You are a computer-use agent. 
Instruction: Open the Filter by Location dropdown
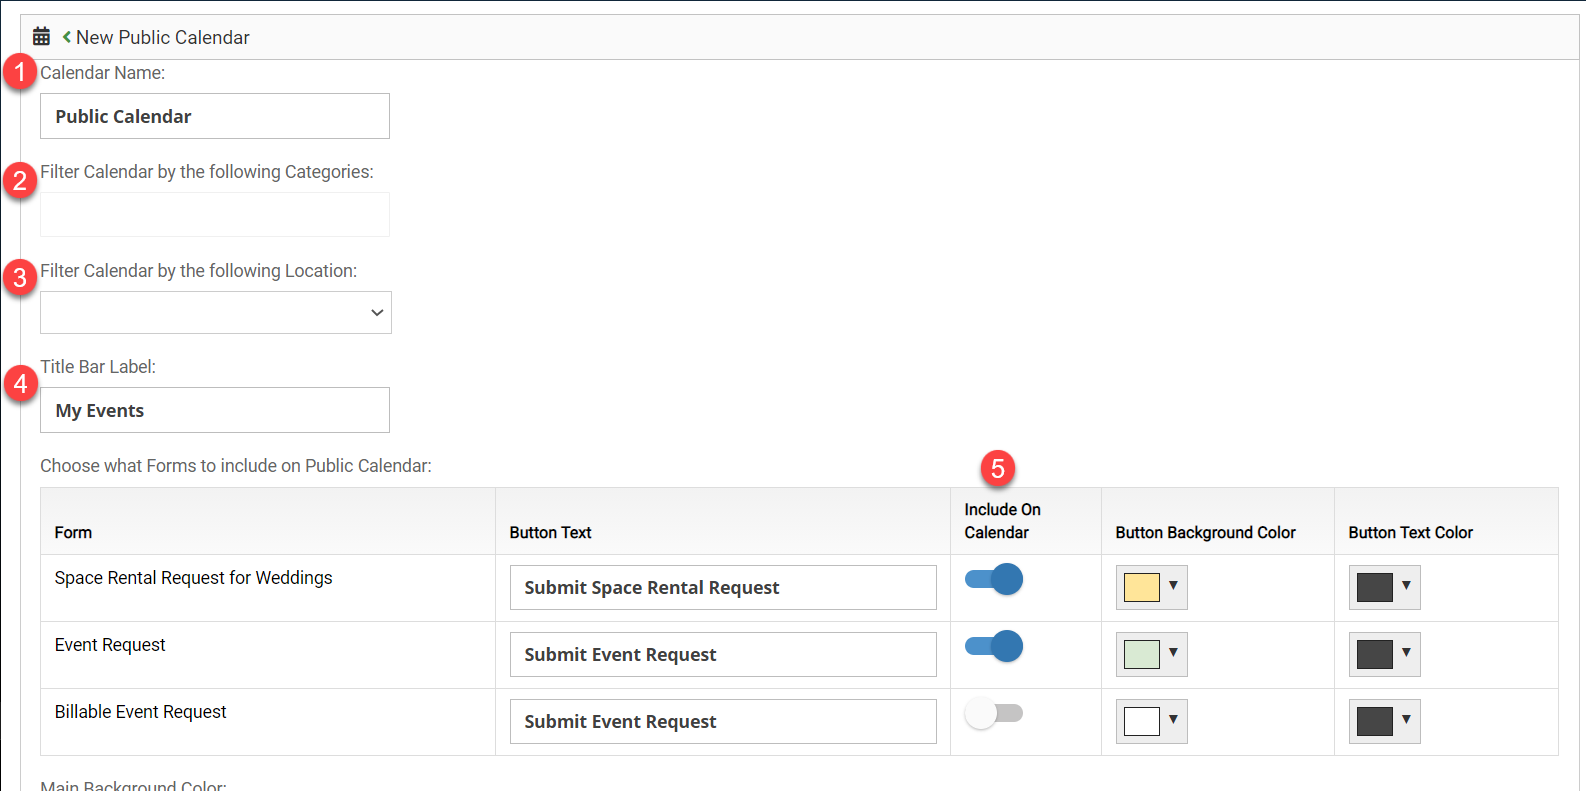216,312
